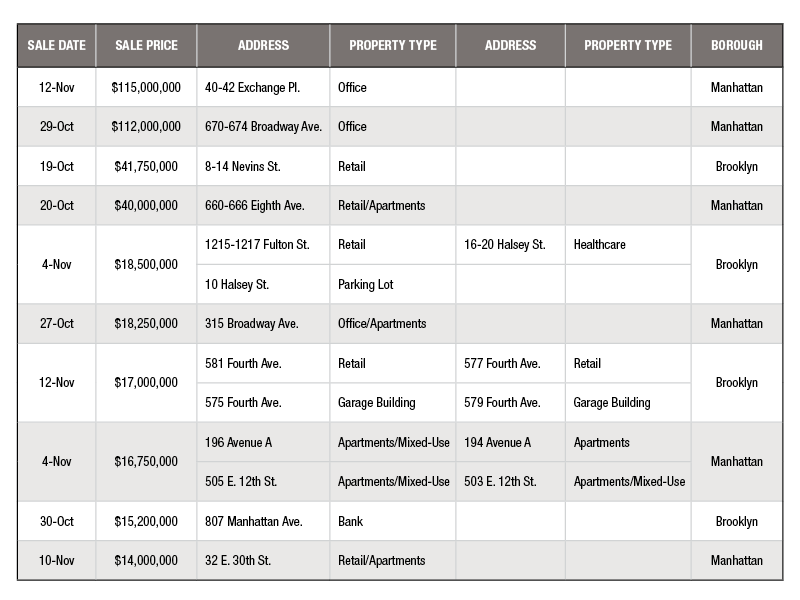Select the Parking Lot cell
Screen dimensions: 800x600
click(393, 285)
